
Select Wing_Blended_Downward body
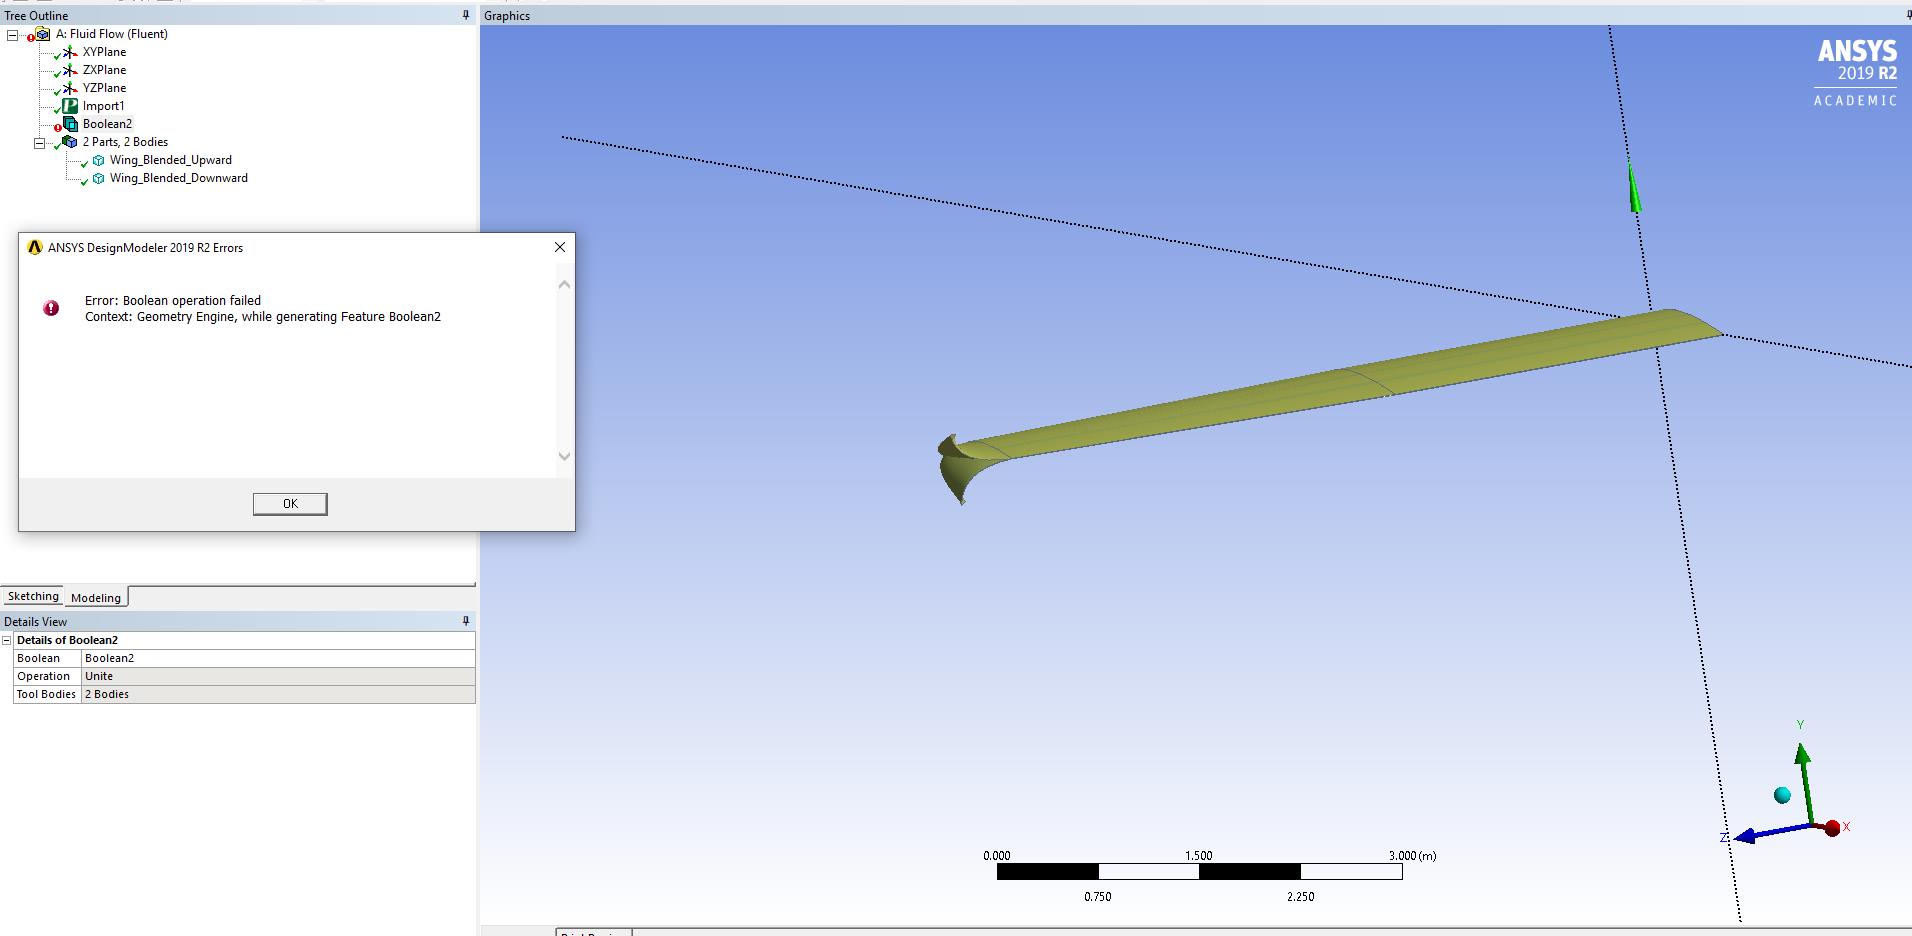[178, 178]
